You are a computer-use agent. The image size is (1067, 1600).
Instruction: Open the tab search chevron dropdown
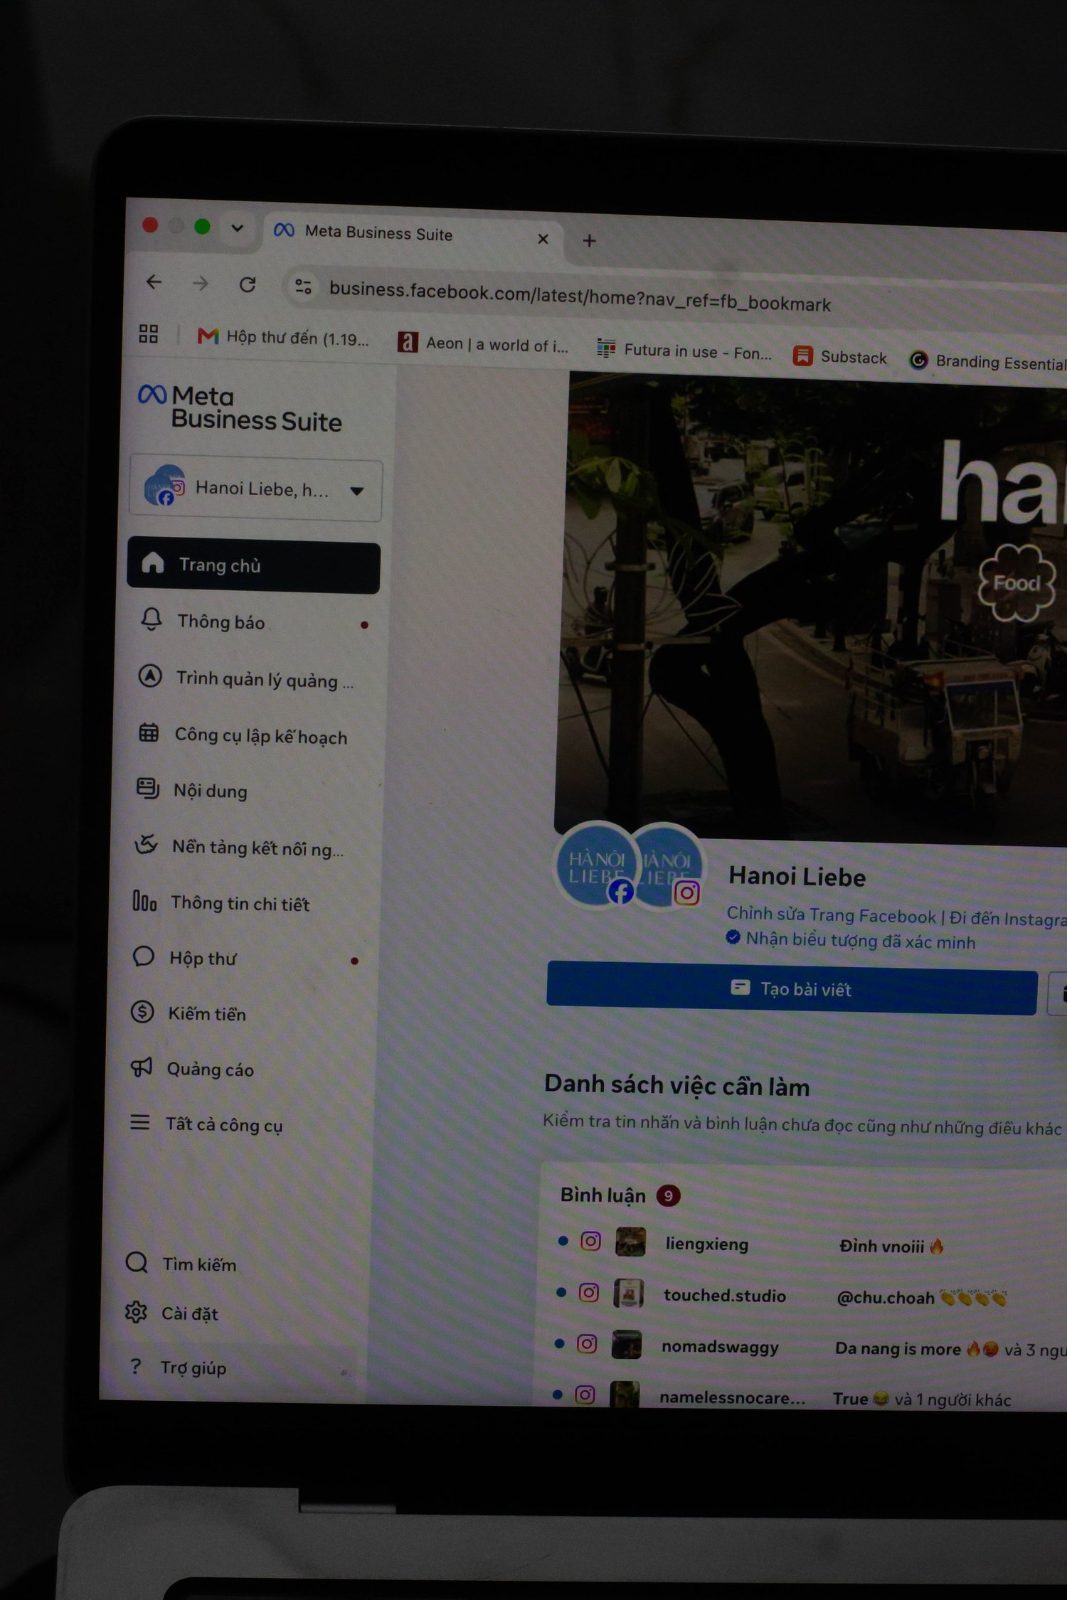pos(237,228)
